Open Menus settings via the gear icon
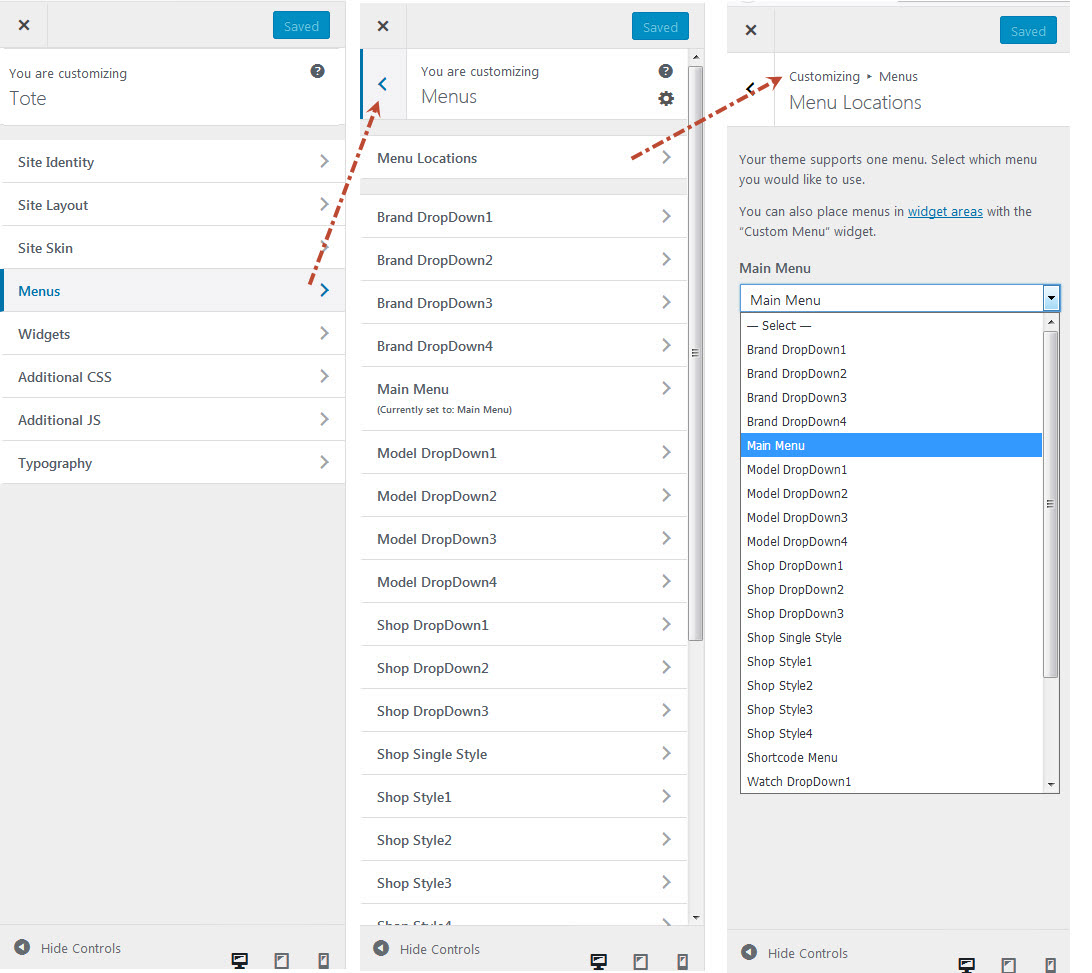The height and width of the screenshot is (973, 1092). [x=666, y=98]
